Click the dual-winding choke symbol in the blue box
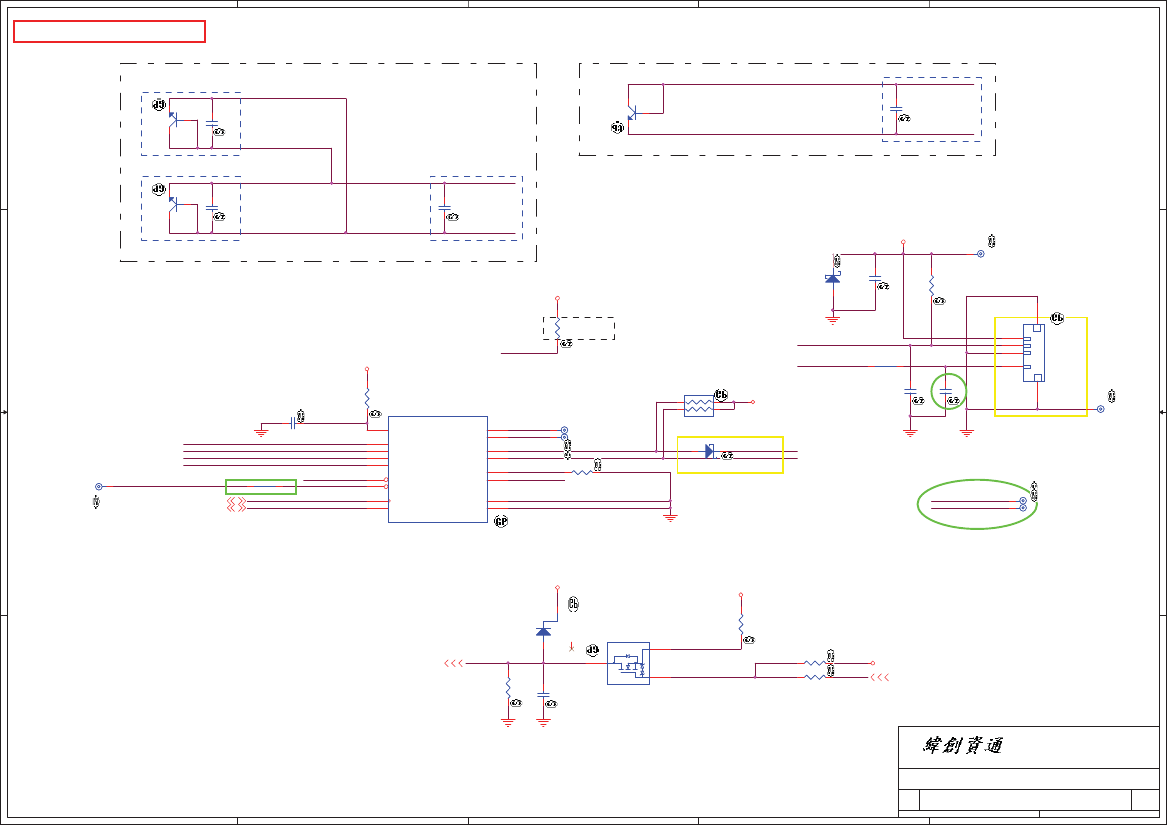1167x825 pixels. click(x=699, y=406)
